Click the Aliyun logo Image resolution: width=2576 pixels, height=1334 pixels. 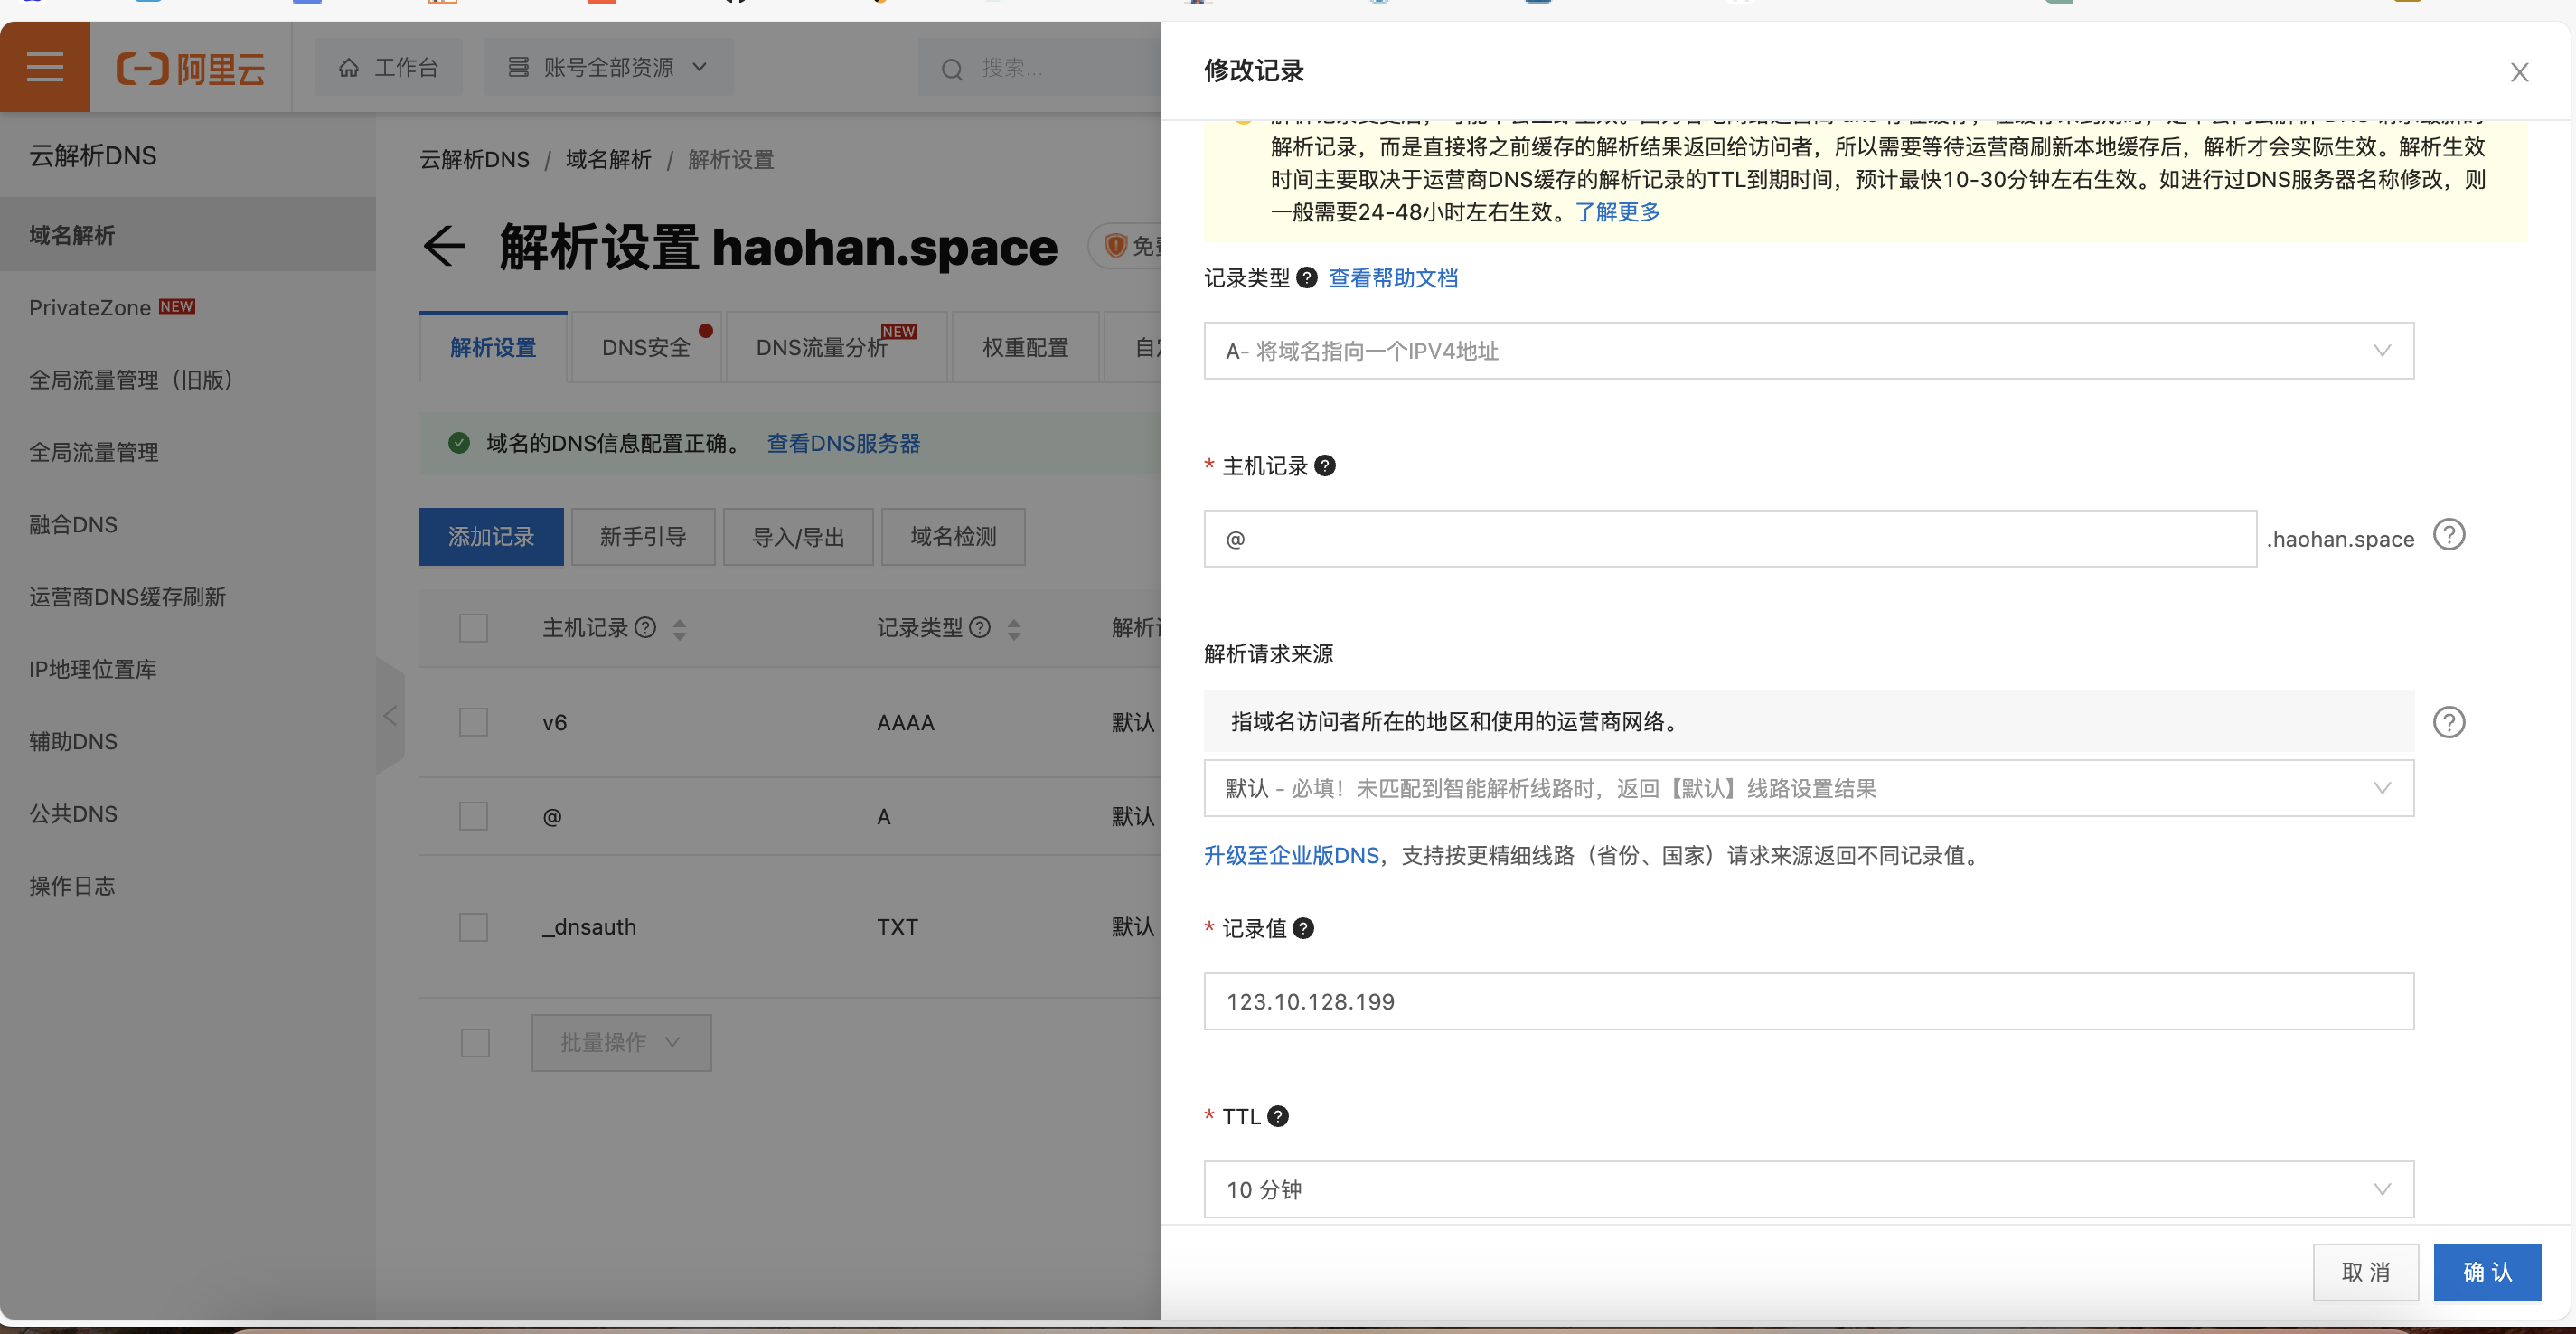point(191,68)
